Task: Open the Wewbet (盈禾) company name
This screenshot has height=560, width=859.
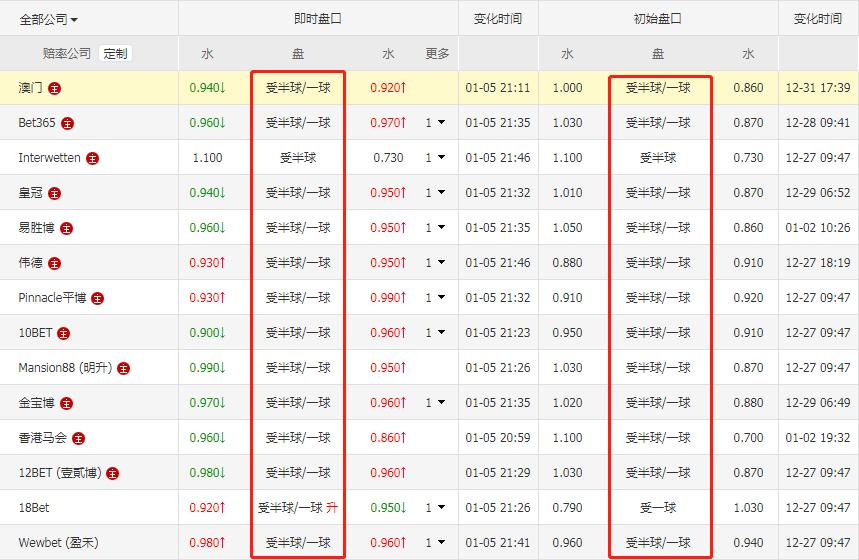Action: [x=58, y=543]
